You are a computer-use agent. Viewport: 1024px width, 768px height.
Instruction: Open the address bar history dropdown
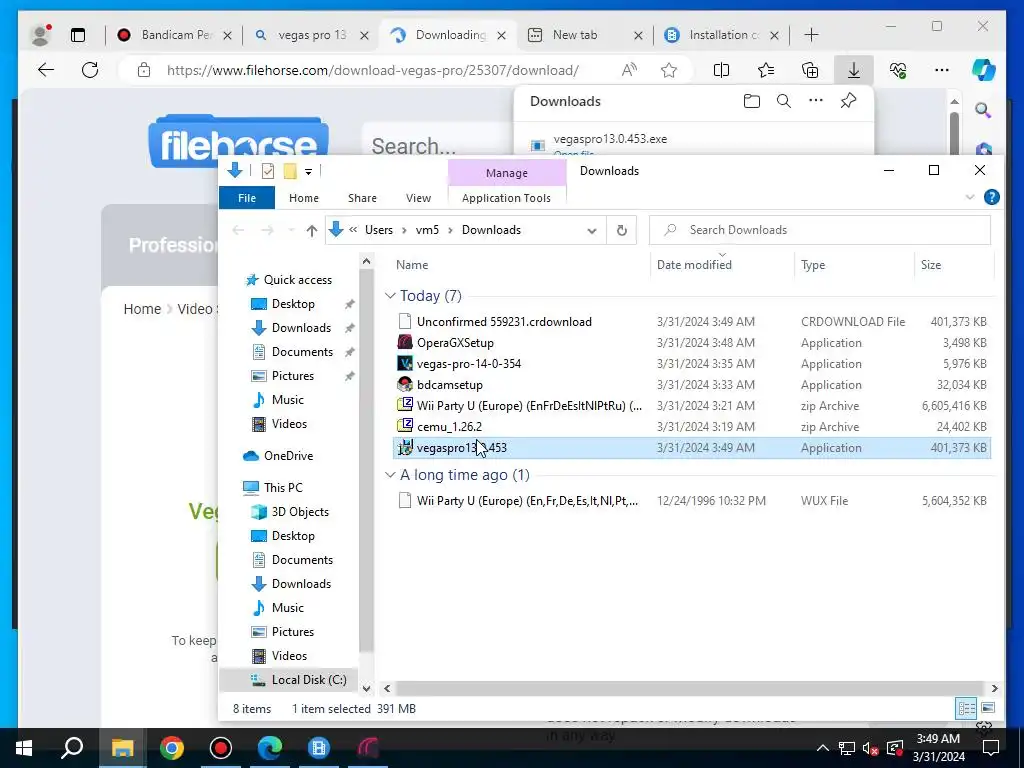[x=592, y=230]
